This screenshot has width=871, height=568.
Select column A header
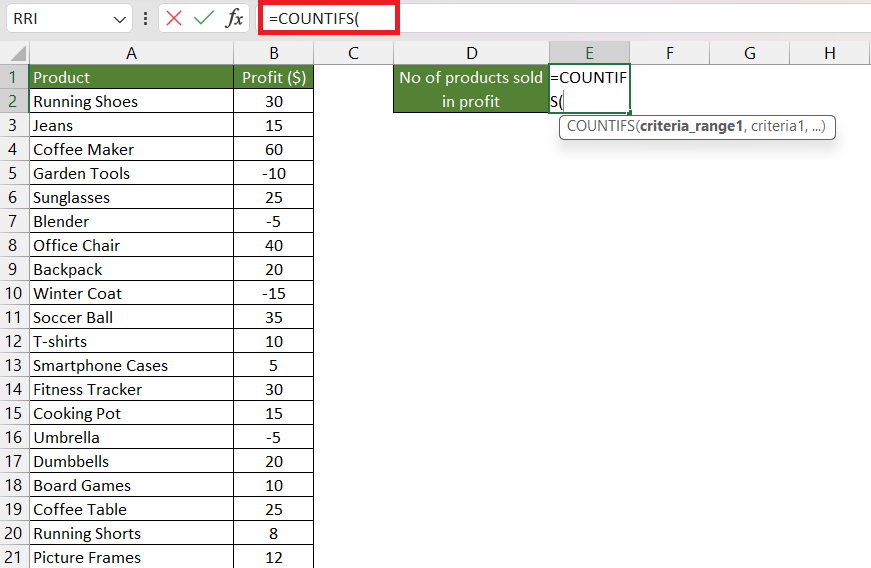click(x=131, y=53)
